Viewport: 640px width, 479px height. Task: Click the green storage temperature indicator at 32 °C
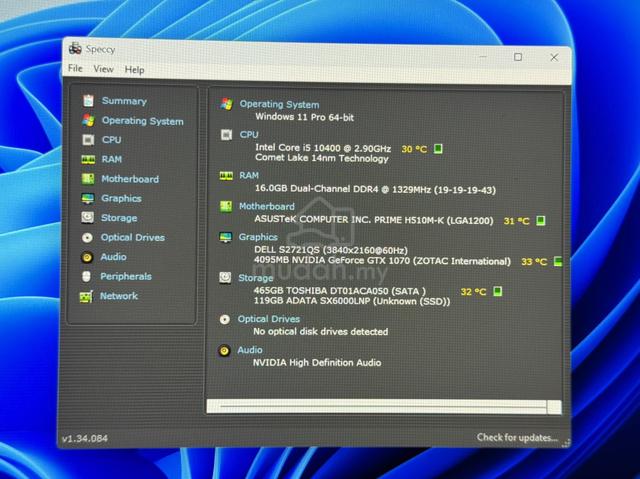(x=497, y=291)
